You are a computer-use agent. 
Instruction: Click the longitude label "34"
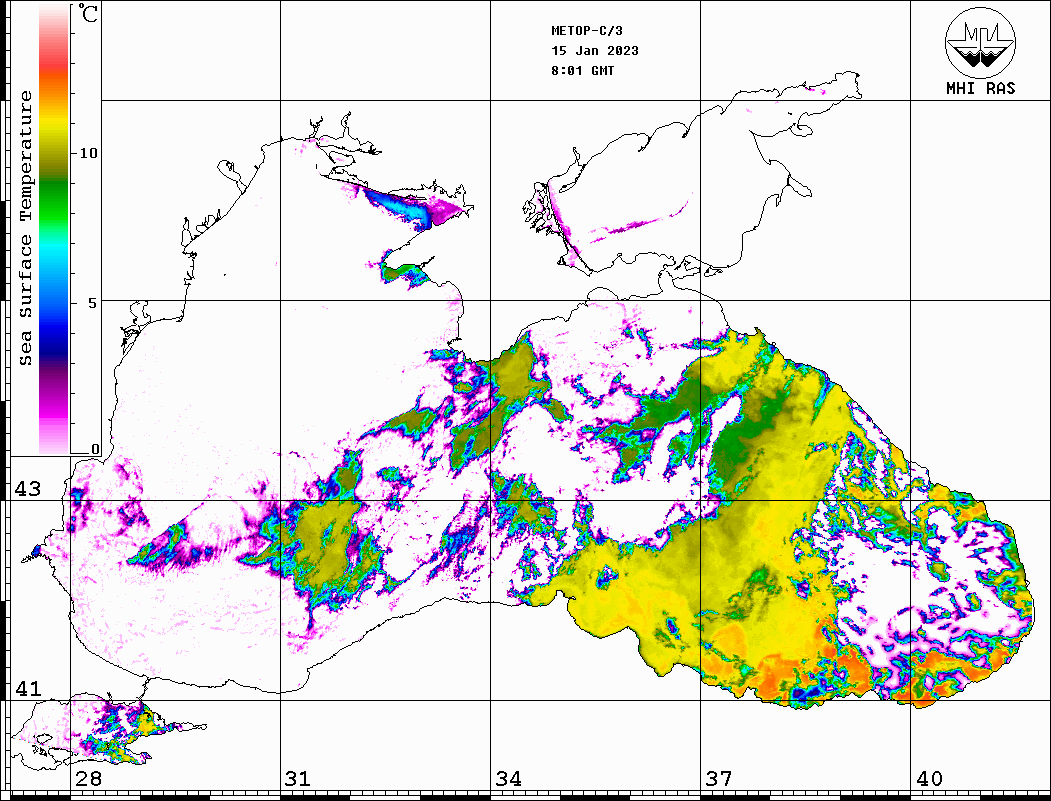508,779
